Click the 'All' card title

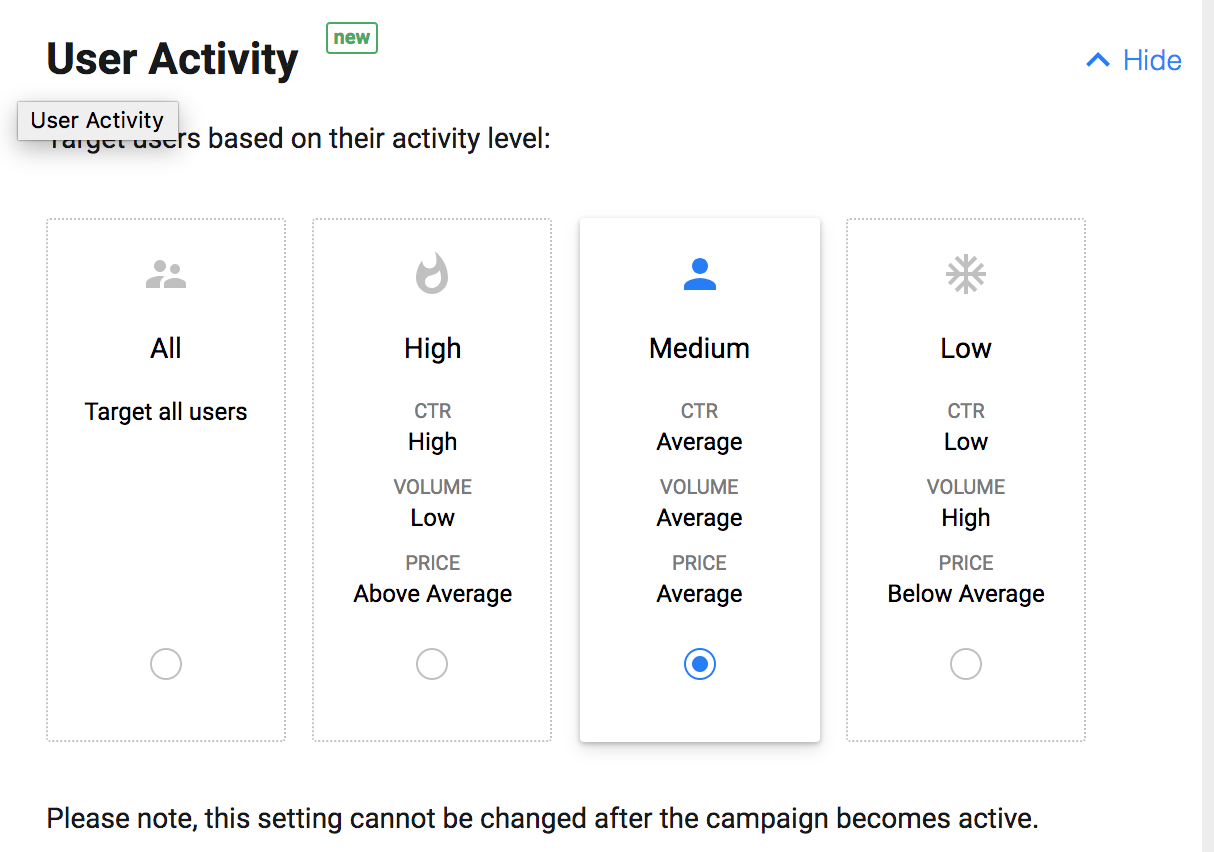(166, 348)
